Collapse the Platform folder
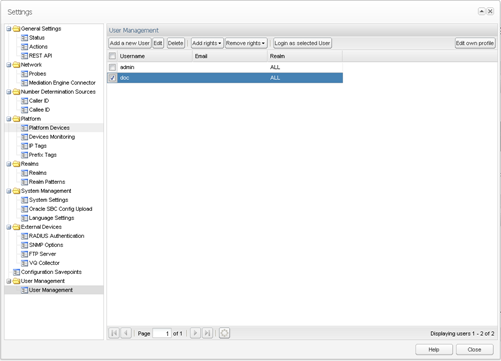The image size is (501, 361). click(x=9, y=119)
